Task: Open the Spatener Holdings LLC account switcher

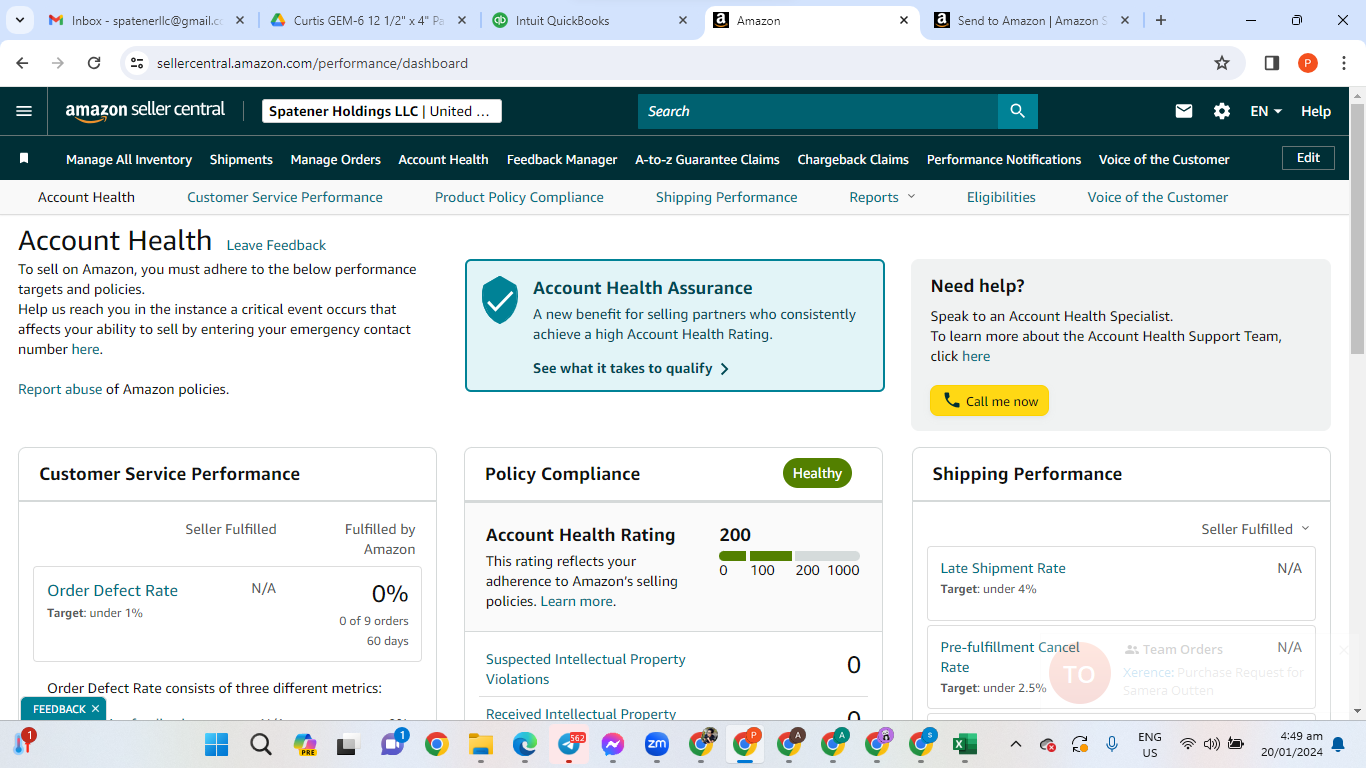Action: click(x=382, y=111)
